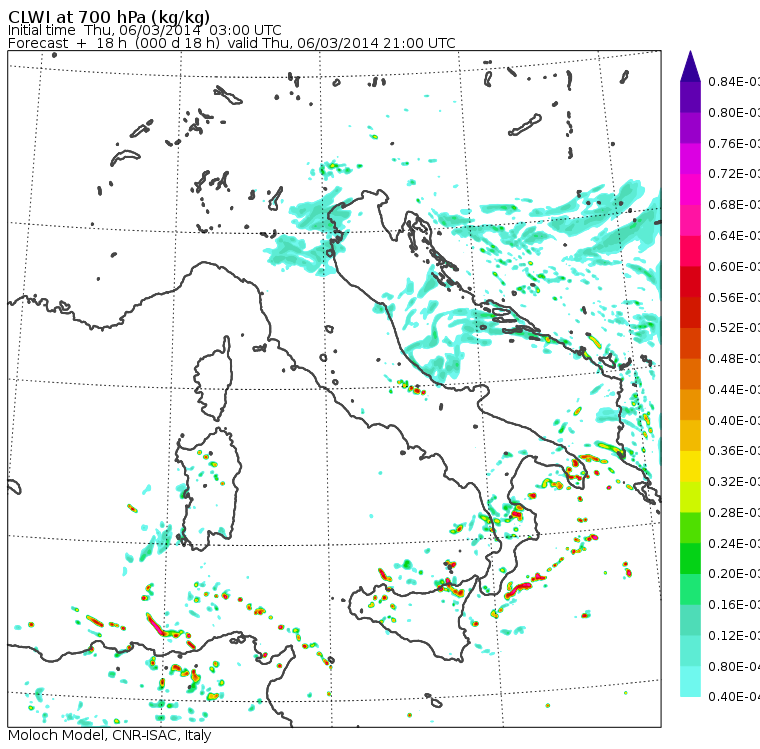Click the "Moloch Model, CNR-ISAC, Italy" credit text
Image resolution: width=760 pixels, height=749 pixels.
pyautogui.click(x=110, y=735)
